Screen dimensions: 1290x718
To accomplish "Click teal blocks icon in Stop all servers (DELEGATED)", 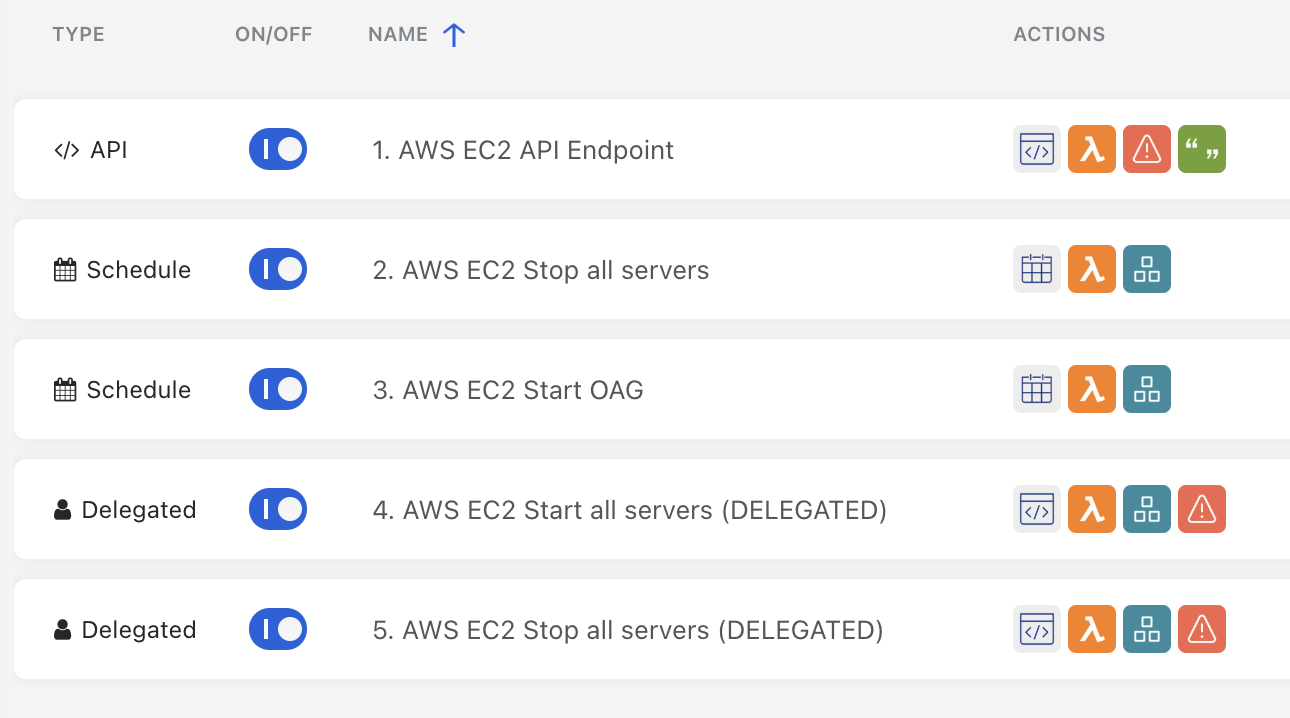I will pos(1146,630).
